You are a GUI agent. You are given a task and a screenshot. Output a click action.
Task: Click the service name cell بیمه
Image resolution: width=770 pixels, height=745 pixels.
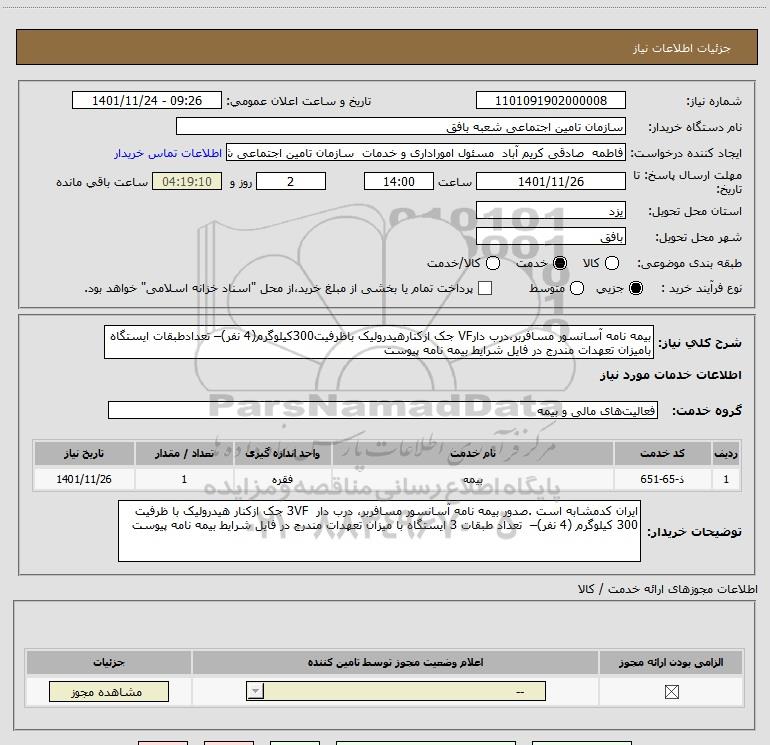[x=472, y=479]
